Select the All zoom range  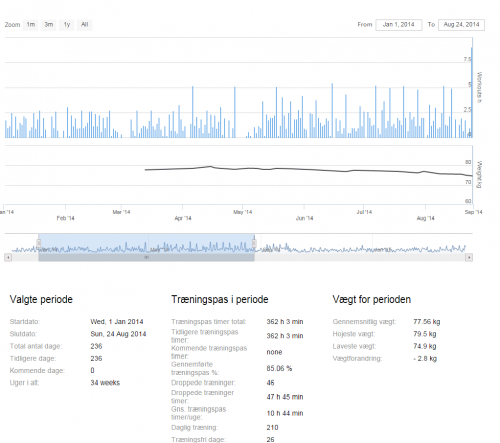(85, 25)
